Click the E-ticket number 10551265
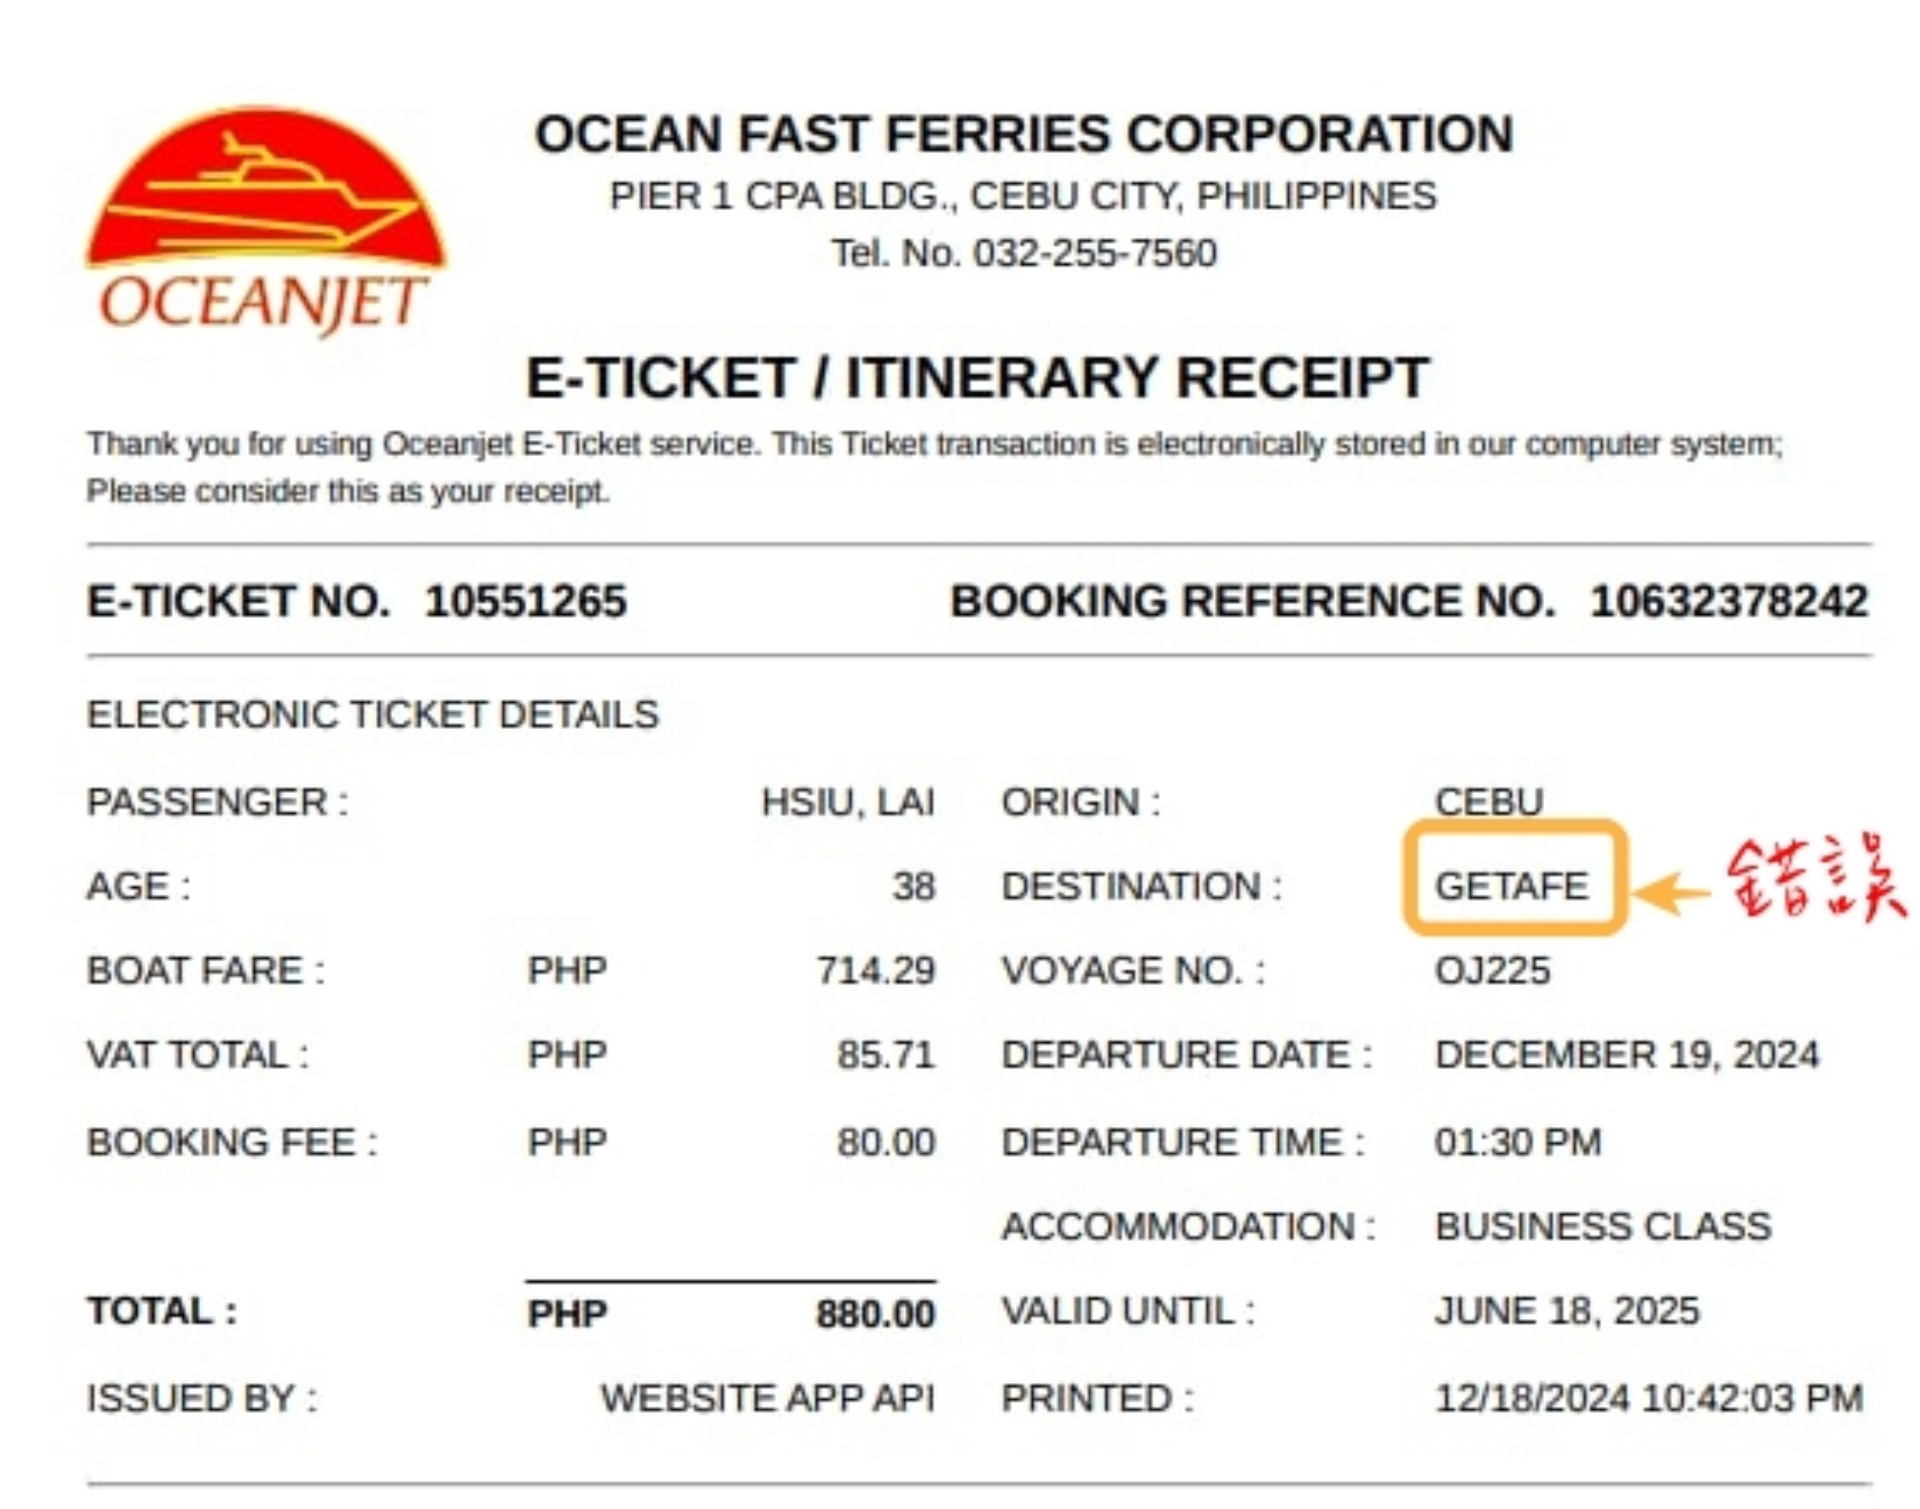This screenshot has width=1920, height=1509. [x=526, y=601]
